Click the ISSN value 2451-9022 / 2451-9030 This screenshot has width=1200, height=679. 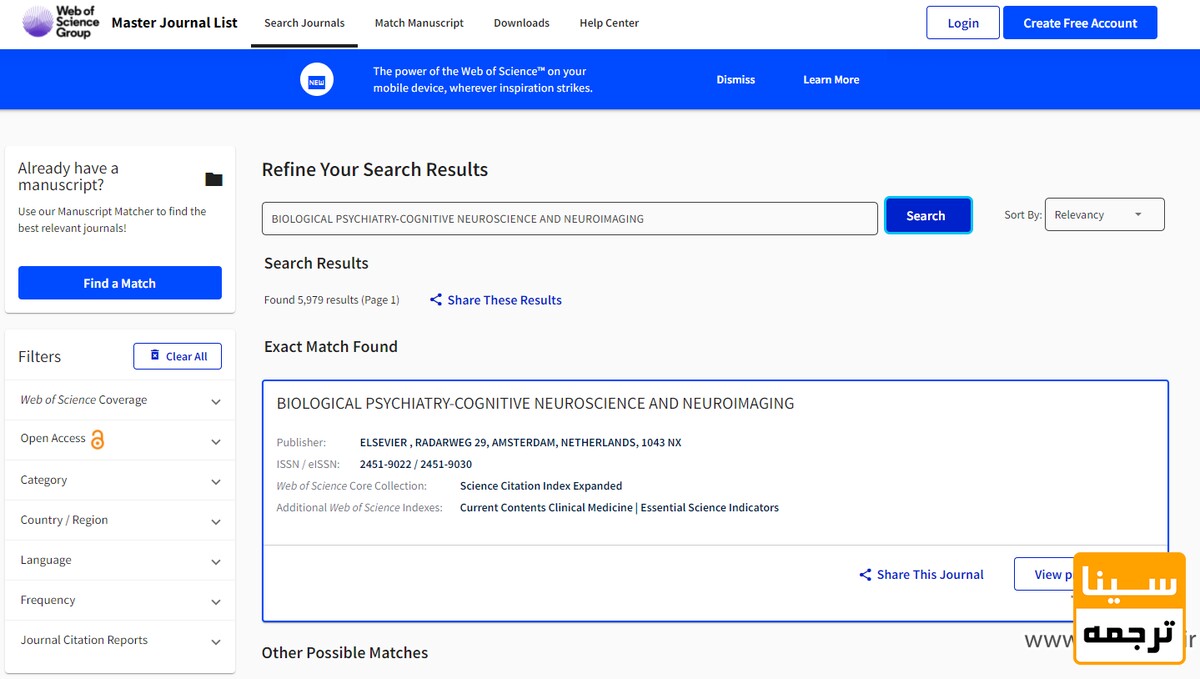[x=416, y=464]
